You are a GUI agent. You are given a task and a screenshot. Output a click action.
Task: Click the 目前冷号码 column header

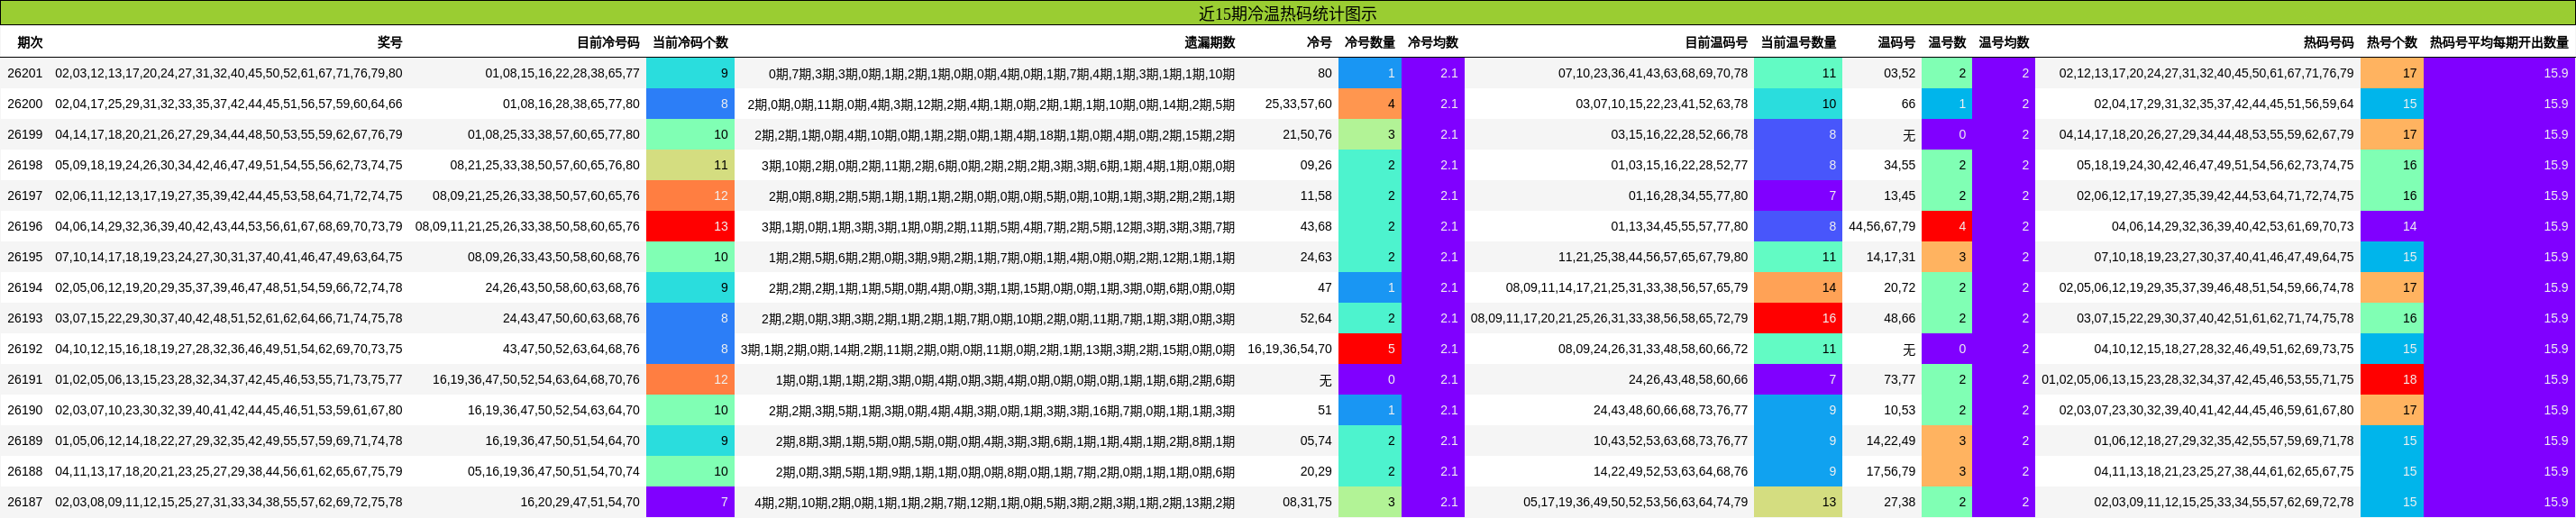(x=608, y=43)
